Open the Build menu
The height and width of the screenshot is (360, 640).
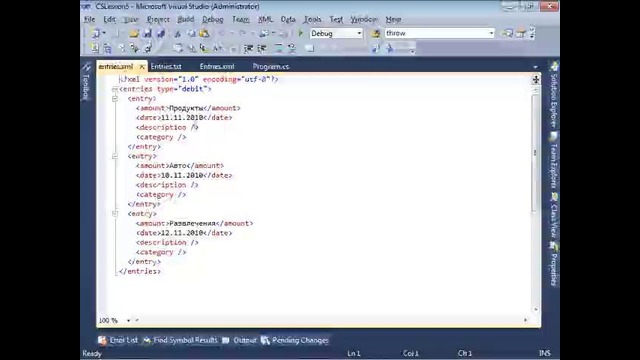pyautogui.click(x=186, y=19)
